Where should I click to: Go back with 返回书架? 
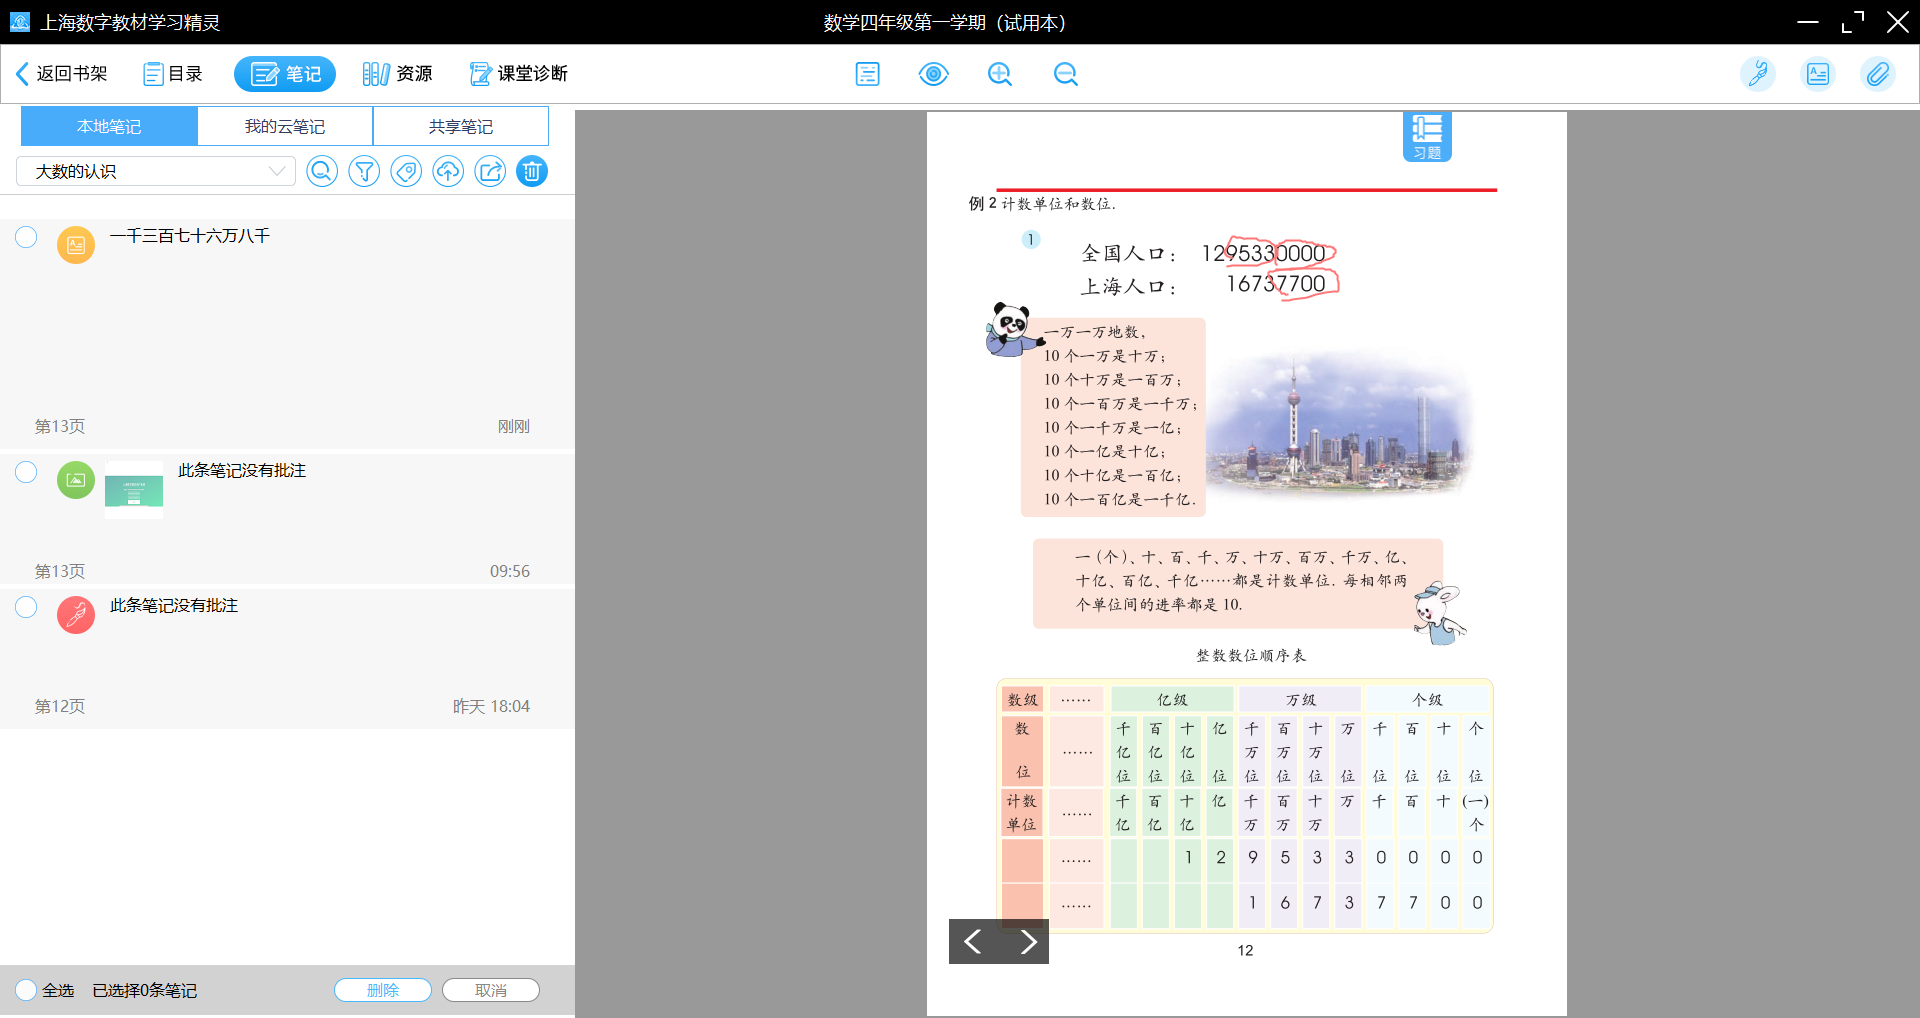(x=61, y=74)
